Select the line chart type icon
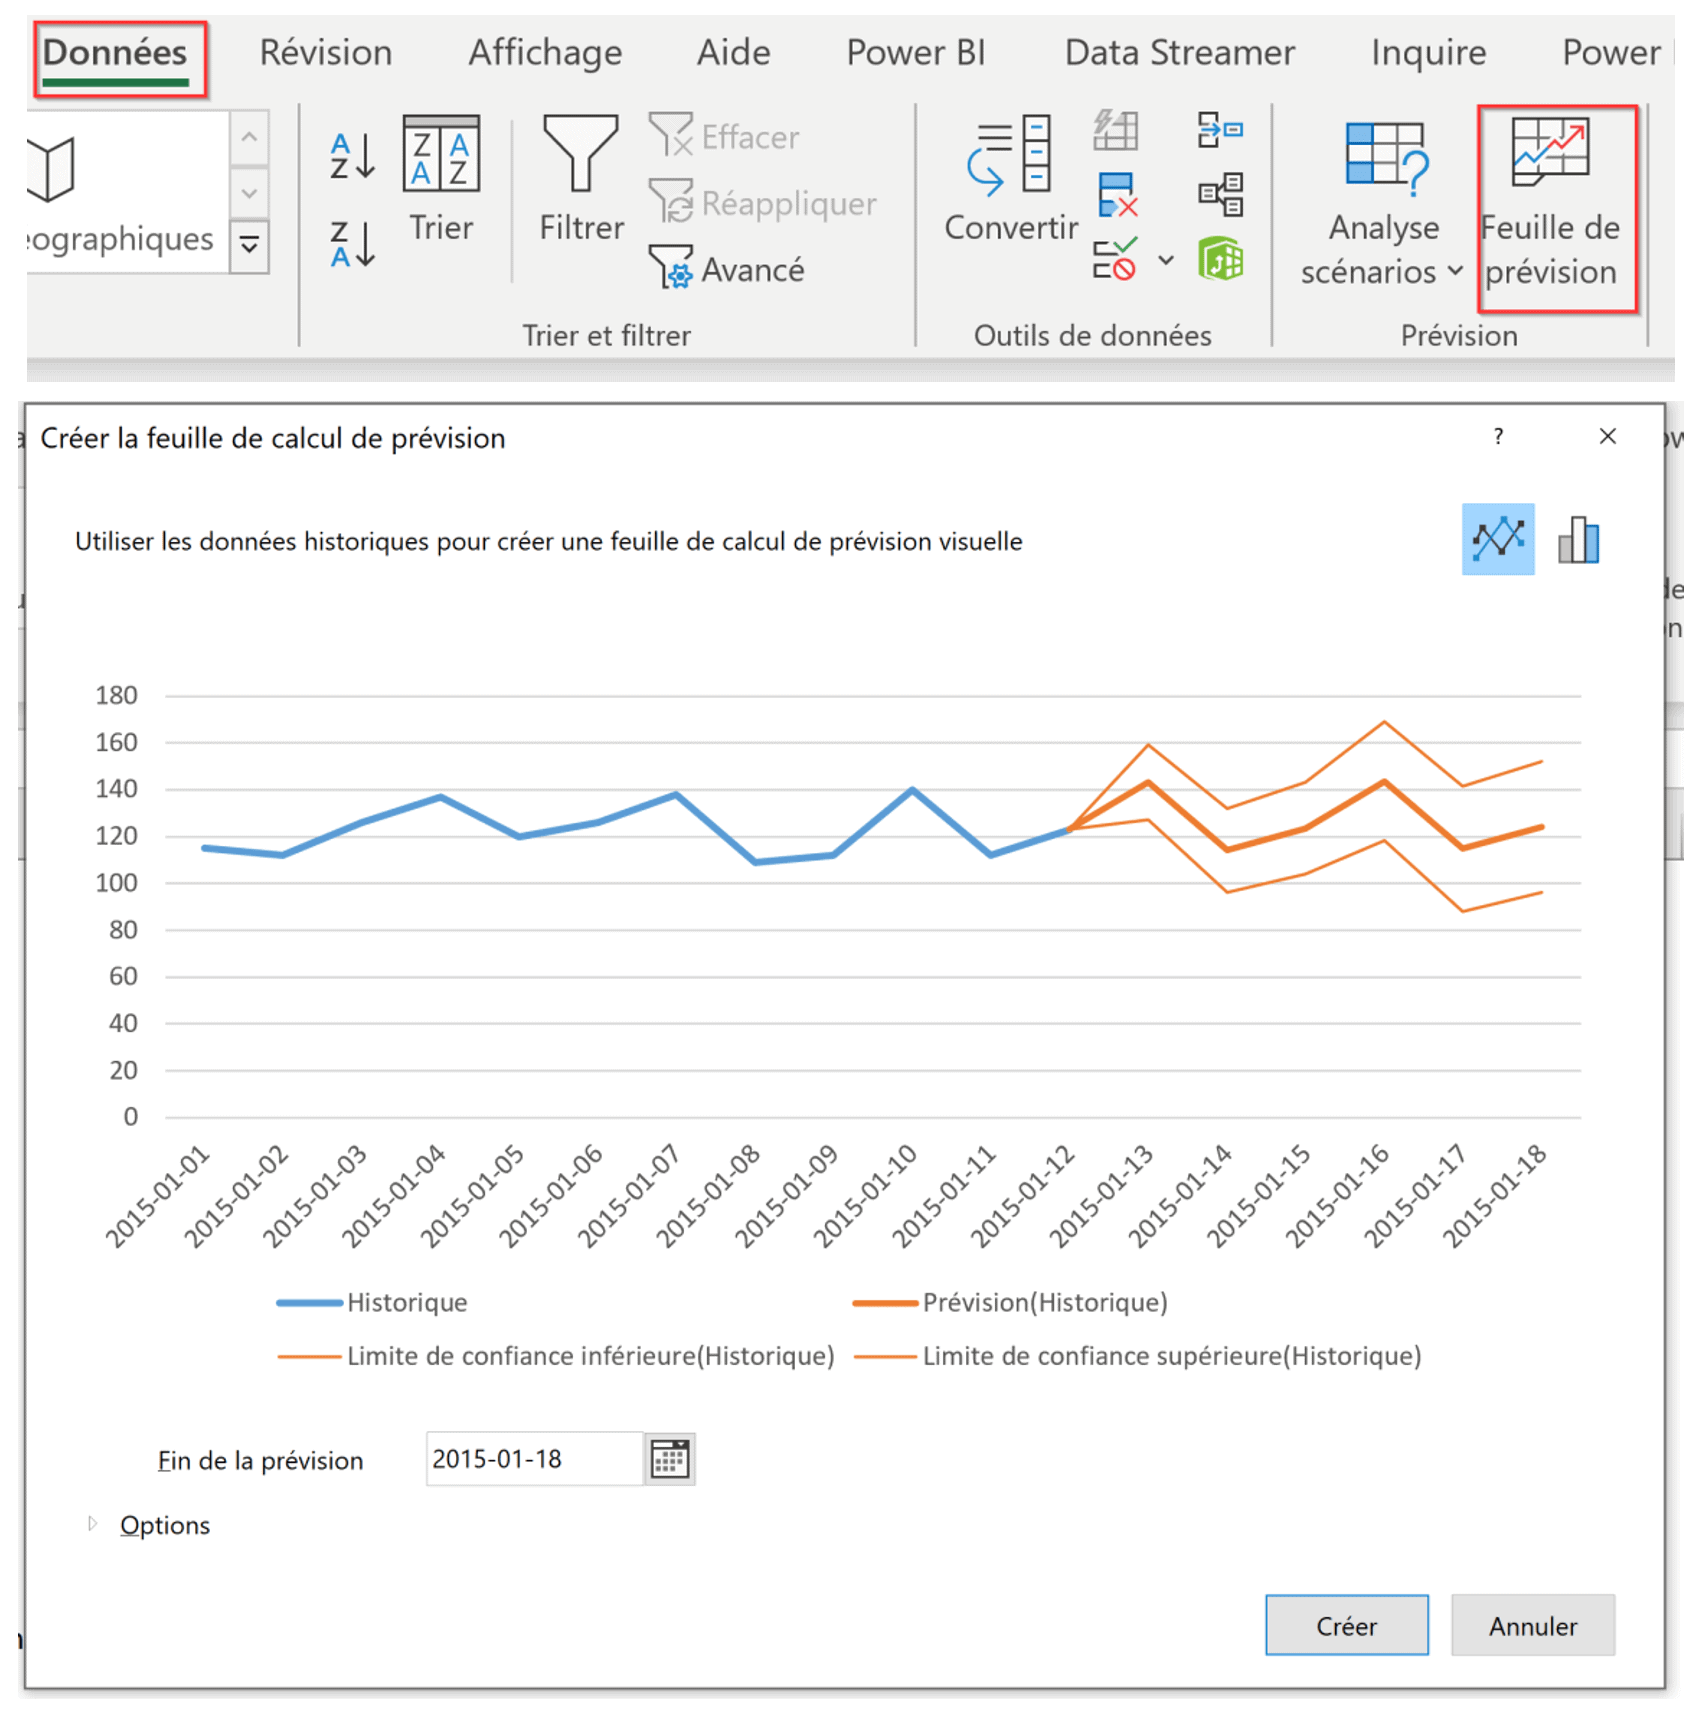The image size is (1701, 1714). pos(1497,540)
